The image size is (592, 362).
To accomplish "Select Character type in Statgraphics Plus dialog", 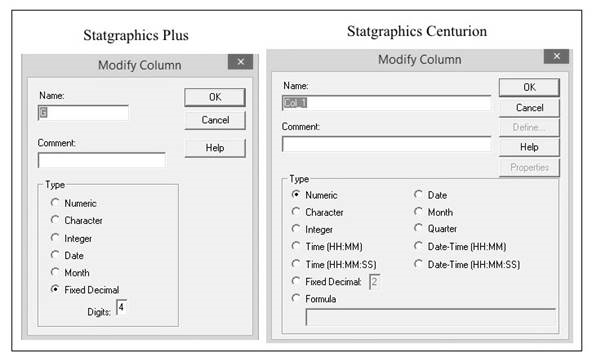I will [x=55, y=220].
